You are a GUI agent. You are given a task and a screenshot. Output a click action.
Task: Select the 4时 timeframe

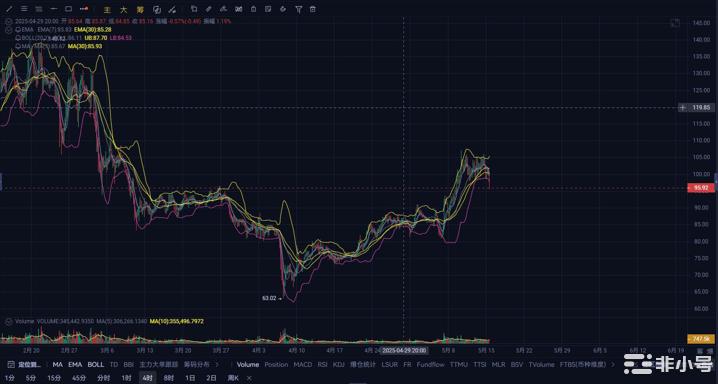point(147,378)
